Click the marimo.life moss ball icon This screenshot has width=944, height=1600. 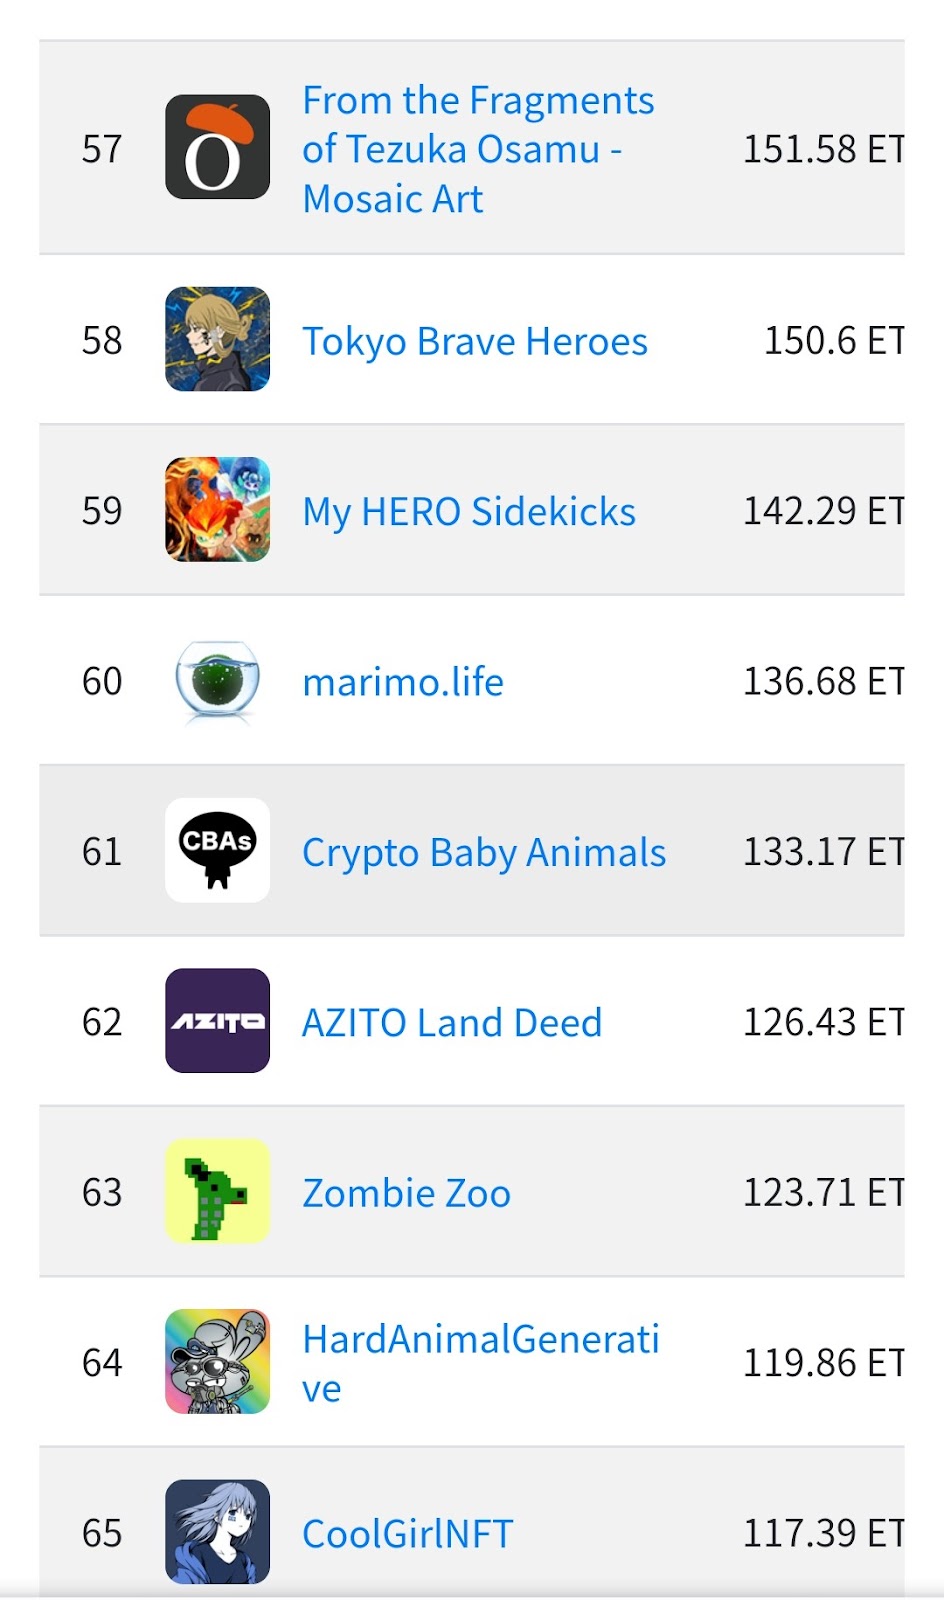[217, 681]
